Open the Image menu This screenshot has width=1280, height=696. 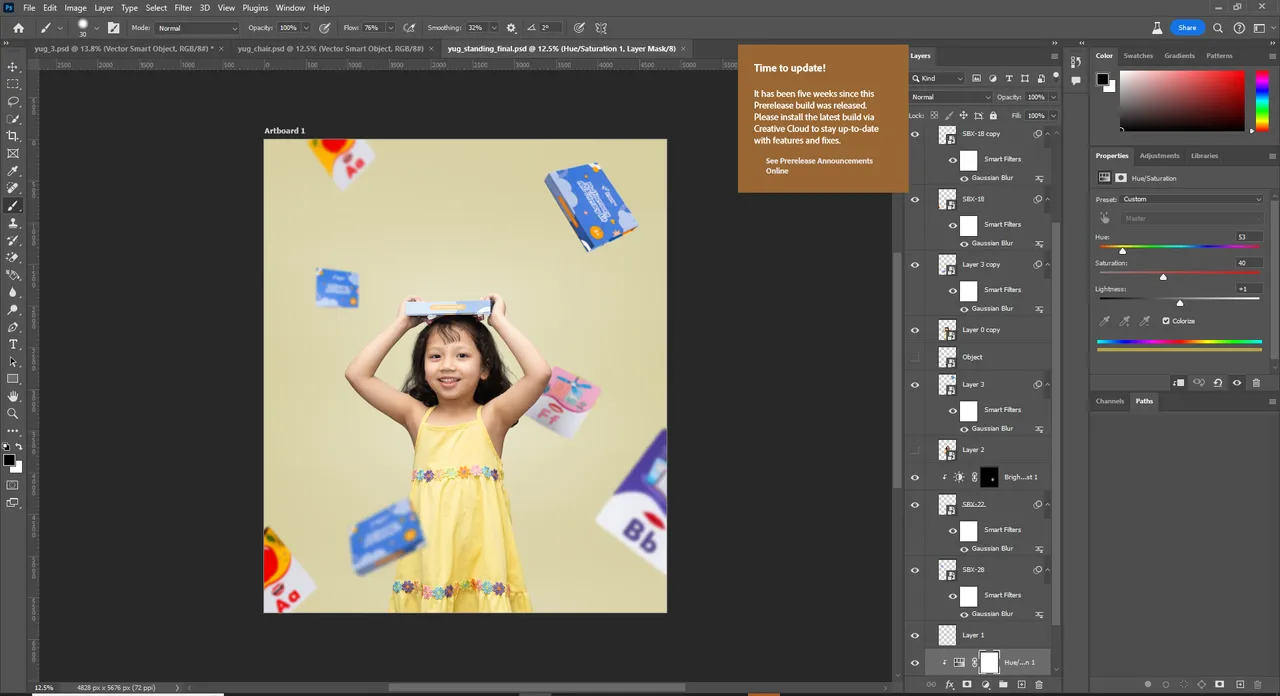(76, 8)
